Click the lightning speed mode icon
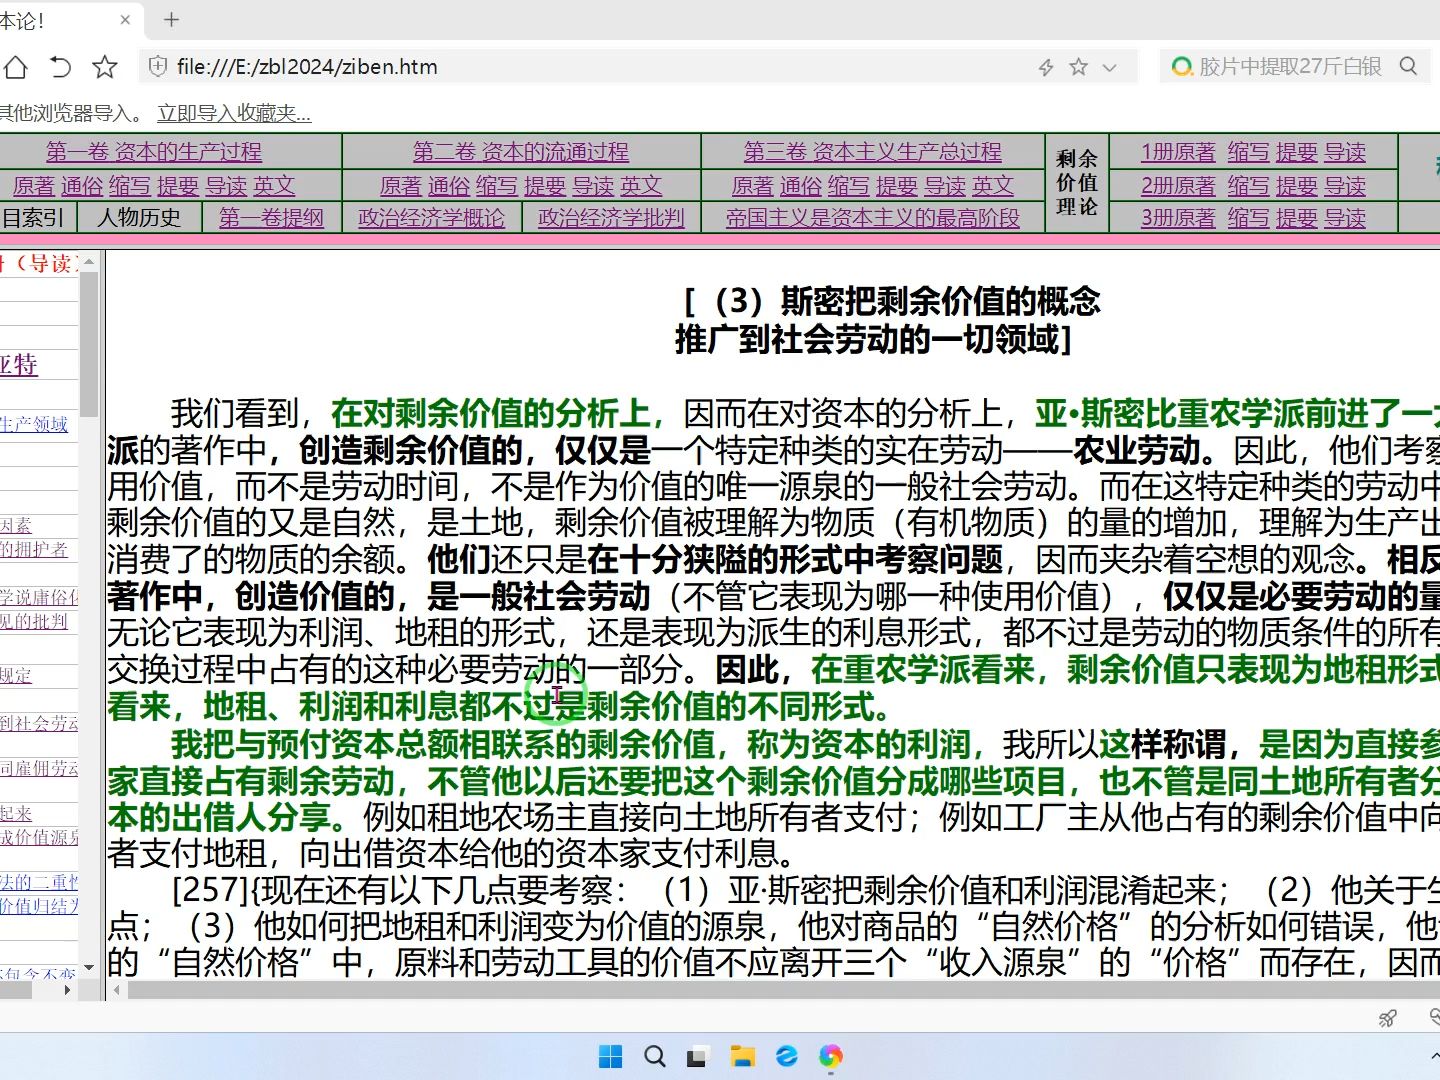The width and height of the screenshot is (1440, 1080). [x=1046, y=67]
